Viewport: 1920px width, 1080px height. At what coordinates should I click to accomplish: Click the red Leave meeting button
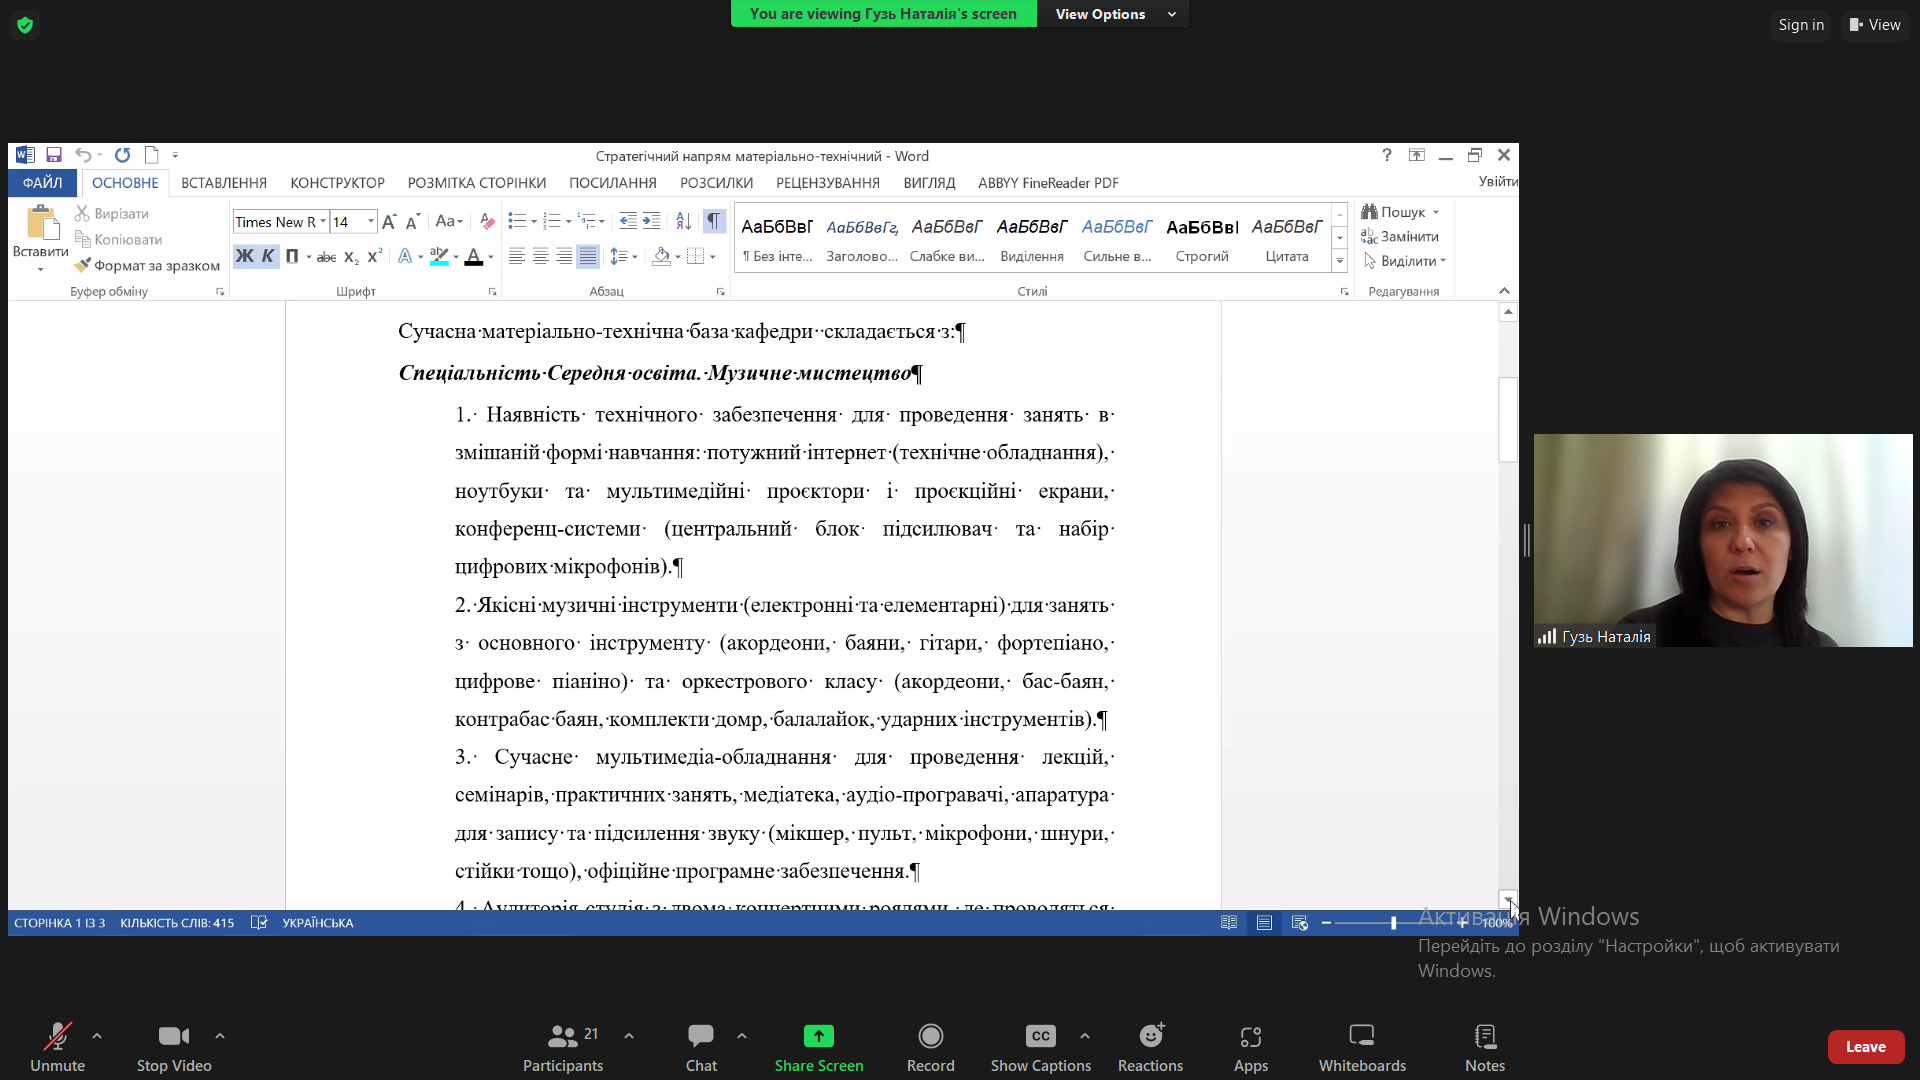(x=1865, y=1046)
